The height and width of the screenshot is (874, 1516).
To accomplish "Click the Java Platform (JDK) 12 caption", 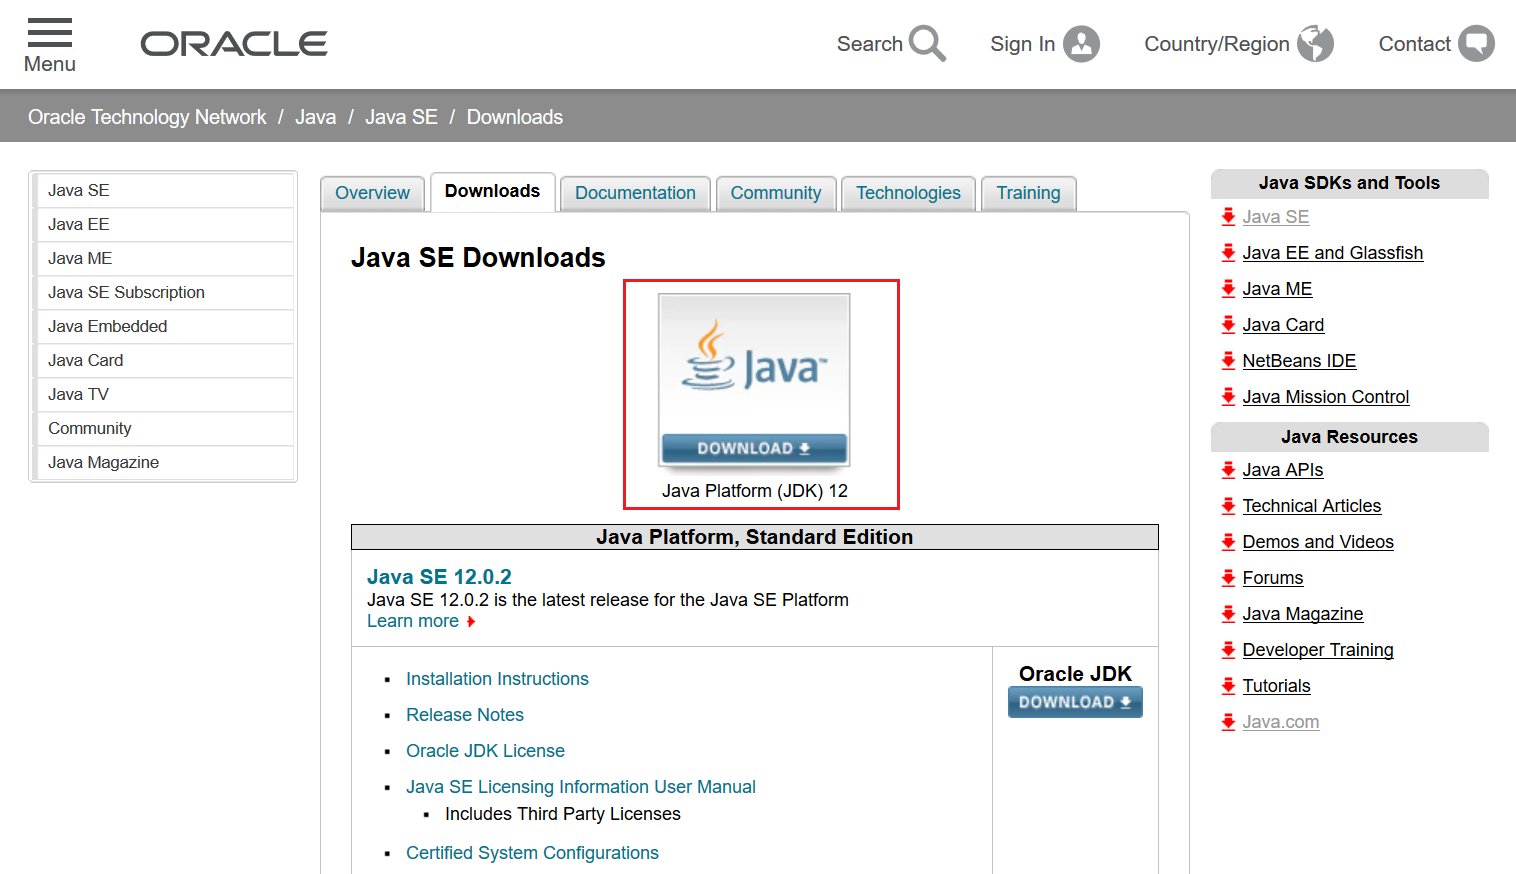I will pos(755,491).
